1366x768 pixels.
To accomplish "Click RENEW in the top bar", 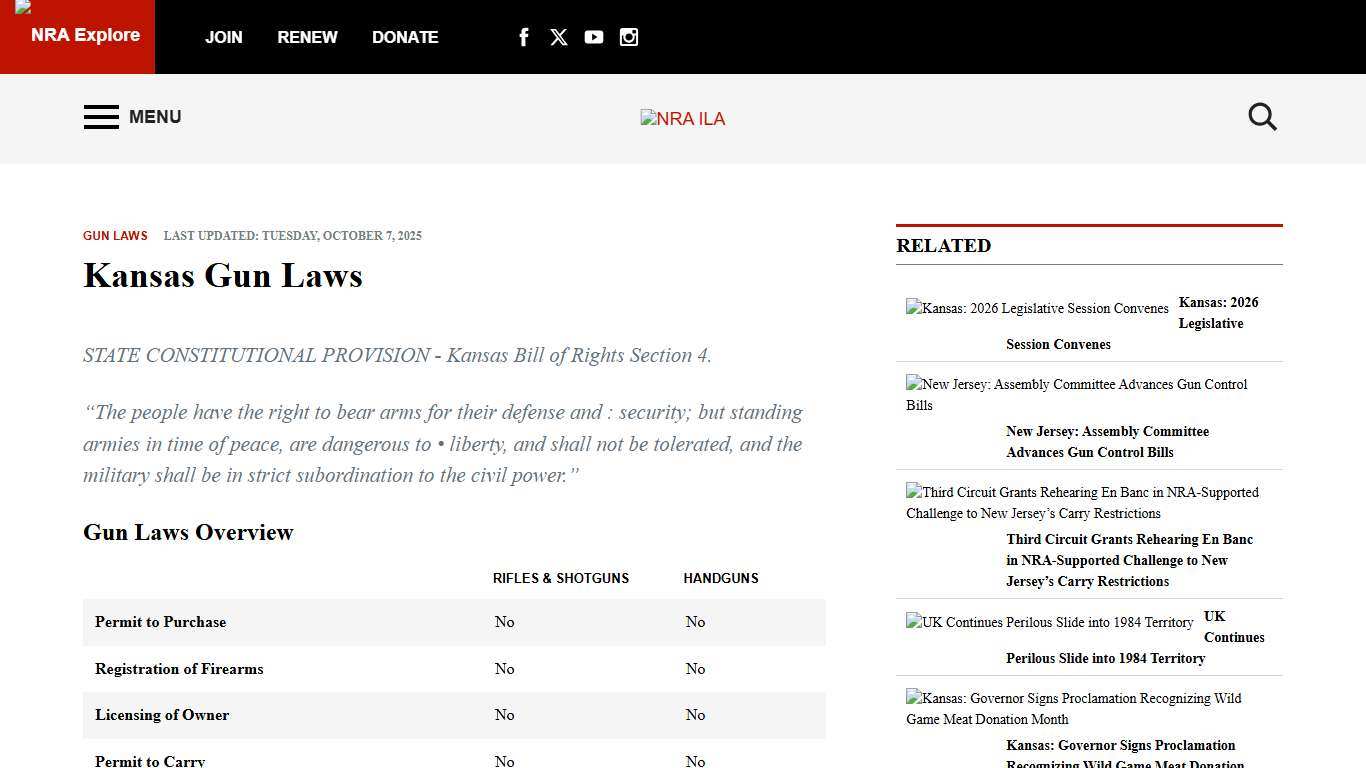I will click(307, 37).
